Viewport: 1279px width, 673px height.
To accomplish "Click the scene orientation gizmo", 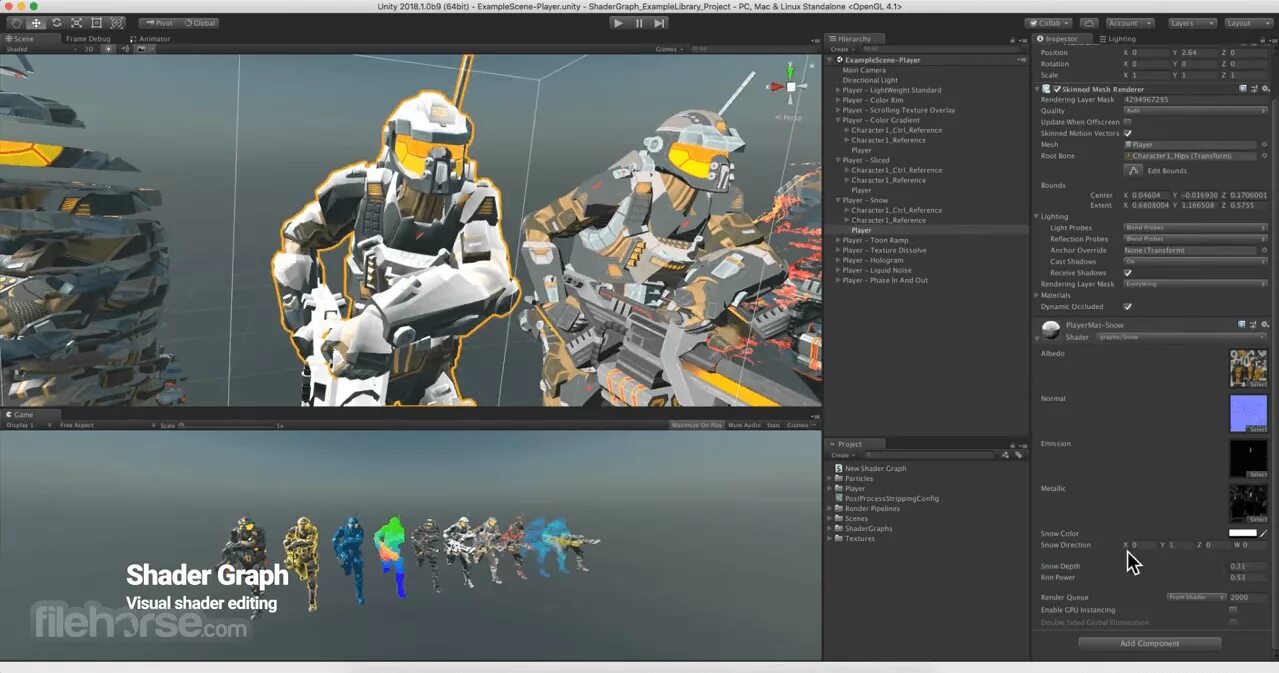I will click(790, 87).
